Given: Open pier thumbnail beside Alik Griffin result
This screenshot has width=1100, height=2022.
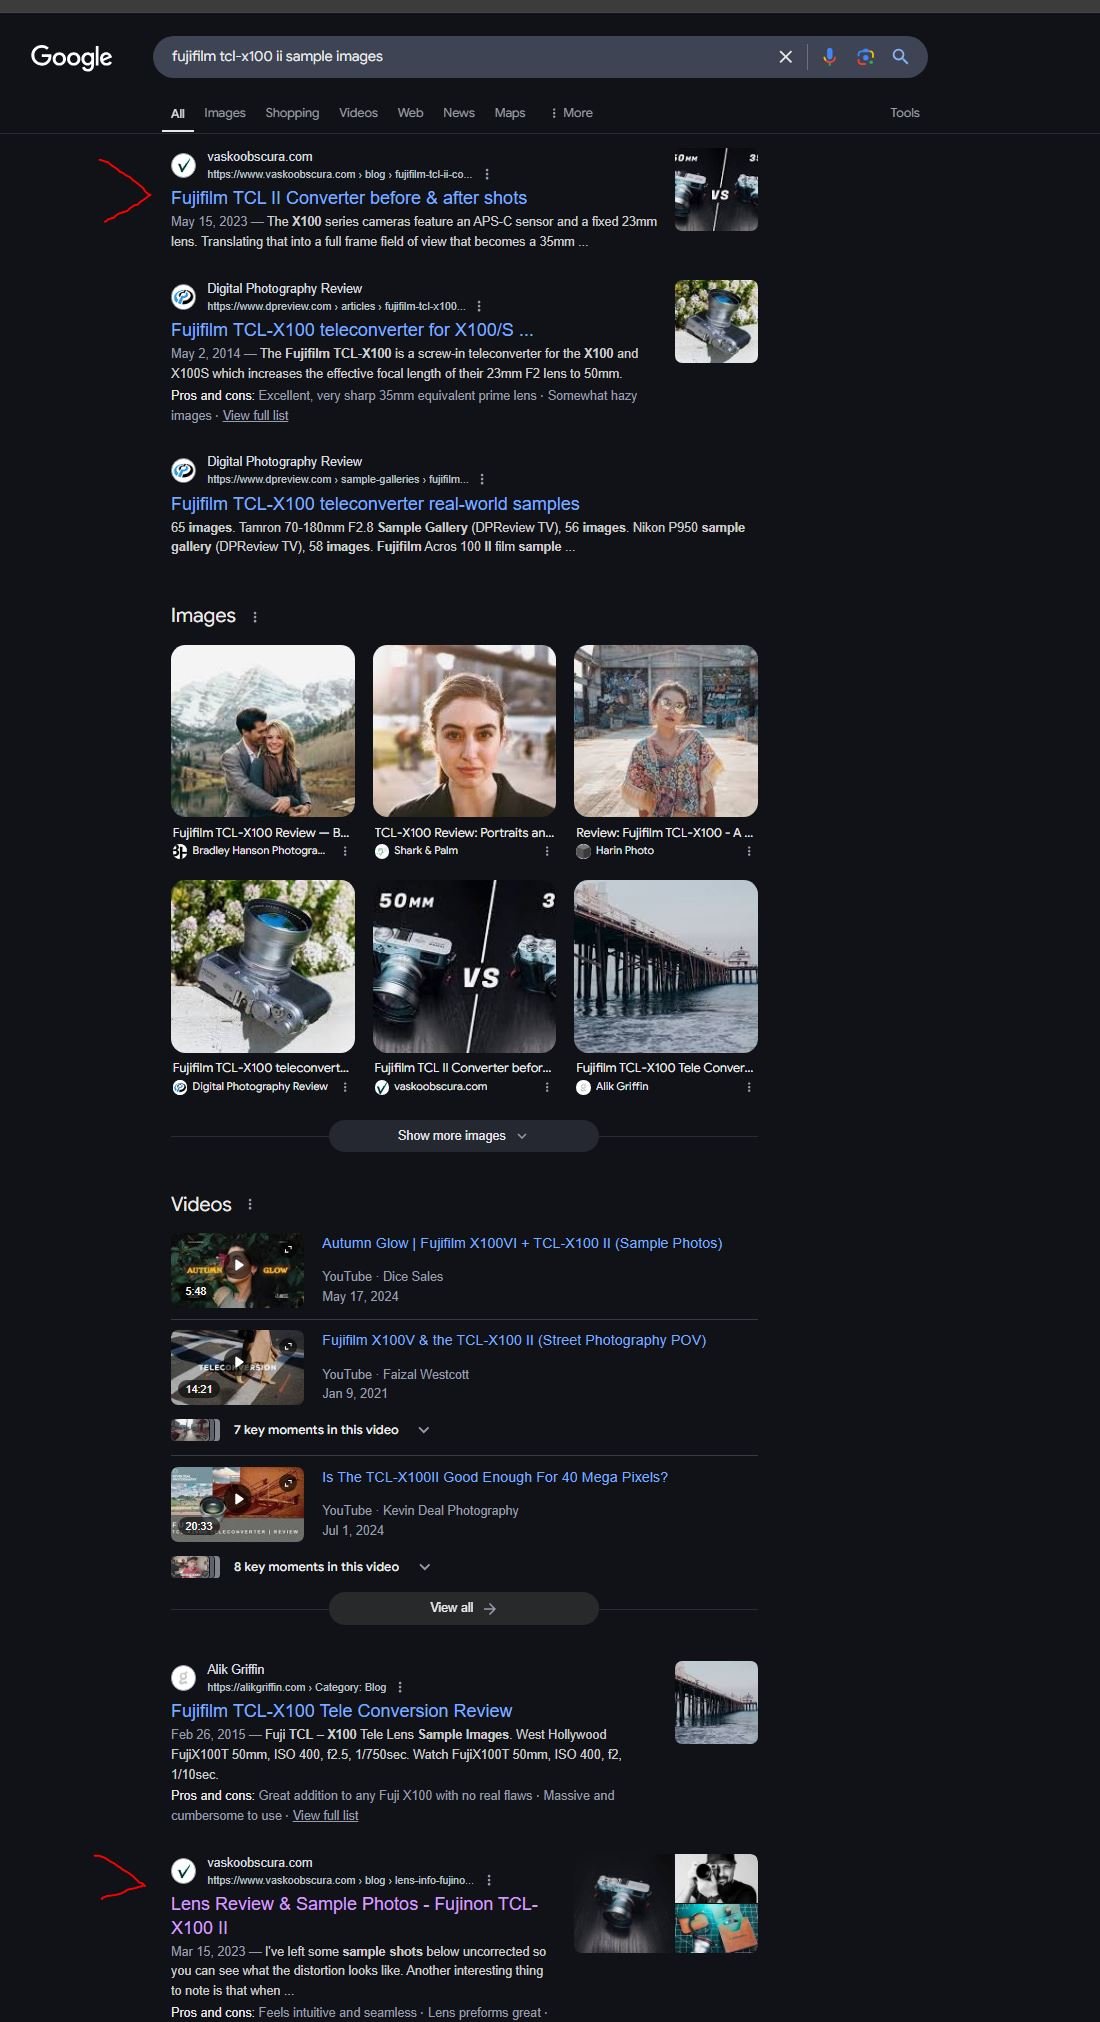Looking at the screenshot, I should coord(716,1702).
